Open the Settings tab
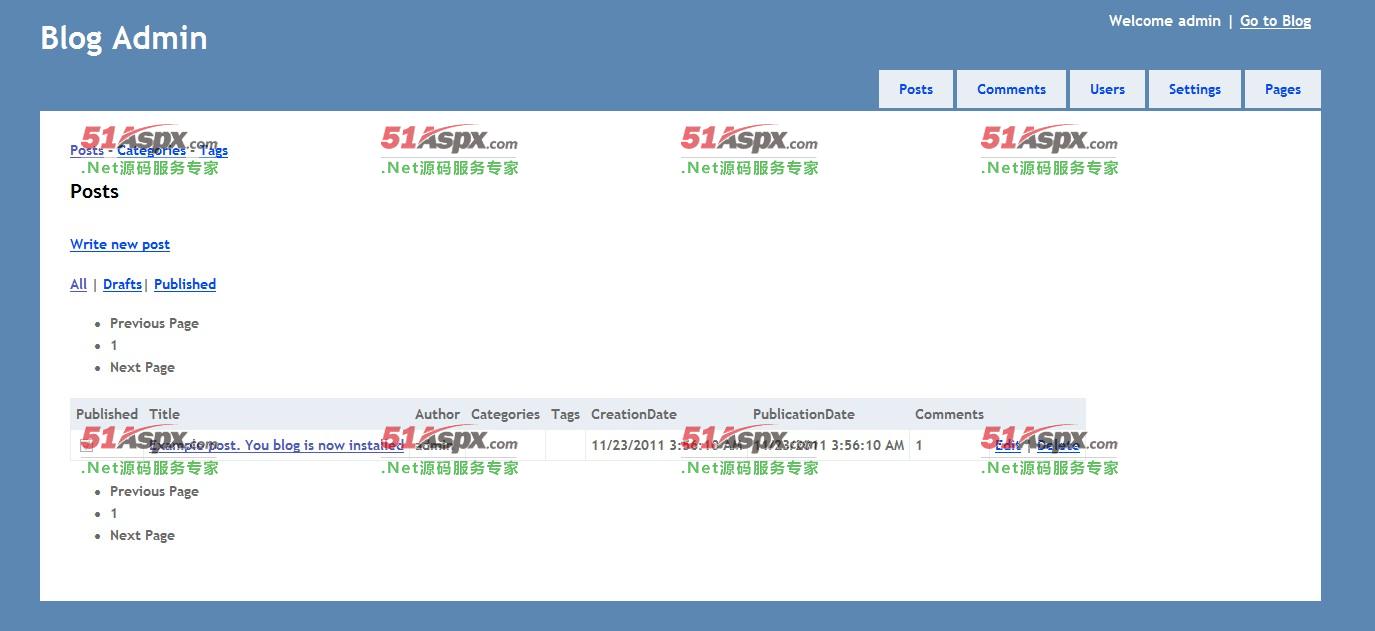This screenshot has height=631, width=1375. [x=1195, y=89]
